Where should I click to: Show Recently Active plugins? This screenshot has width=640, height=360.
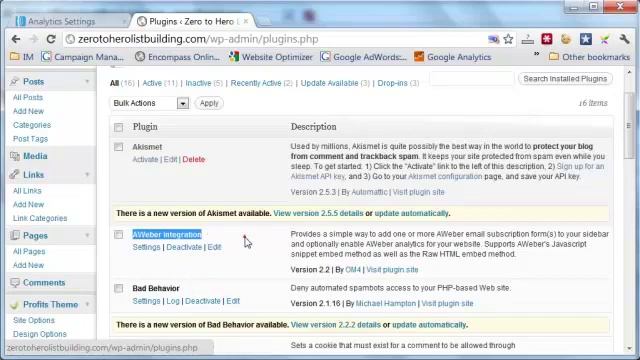[256, 83]
